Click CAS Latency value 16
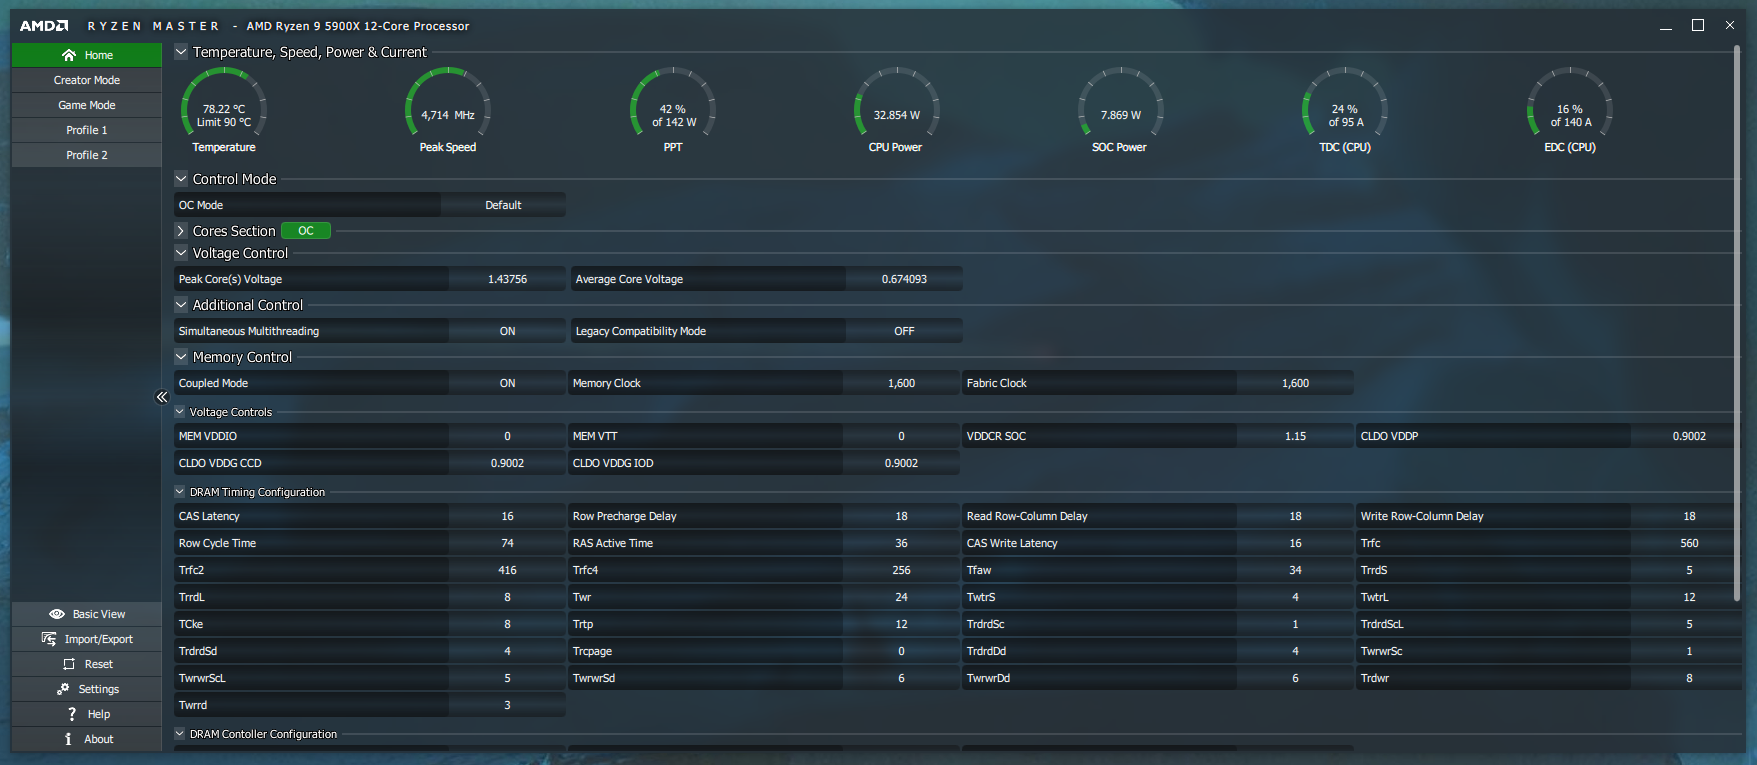The height and width of the screenshot is (765, 1757). coord(507,516)
